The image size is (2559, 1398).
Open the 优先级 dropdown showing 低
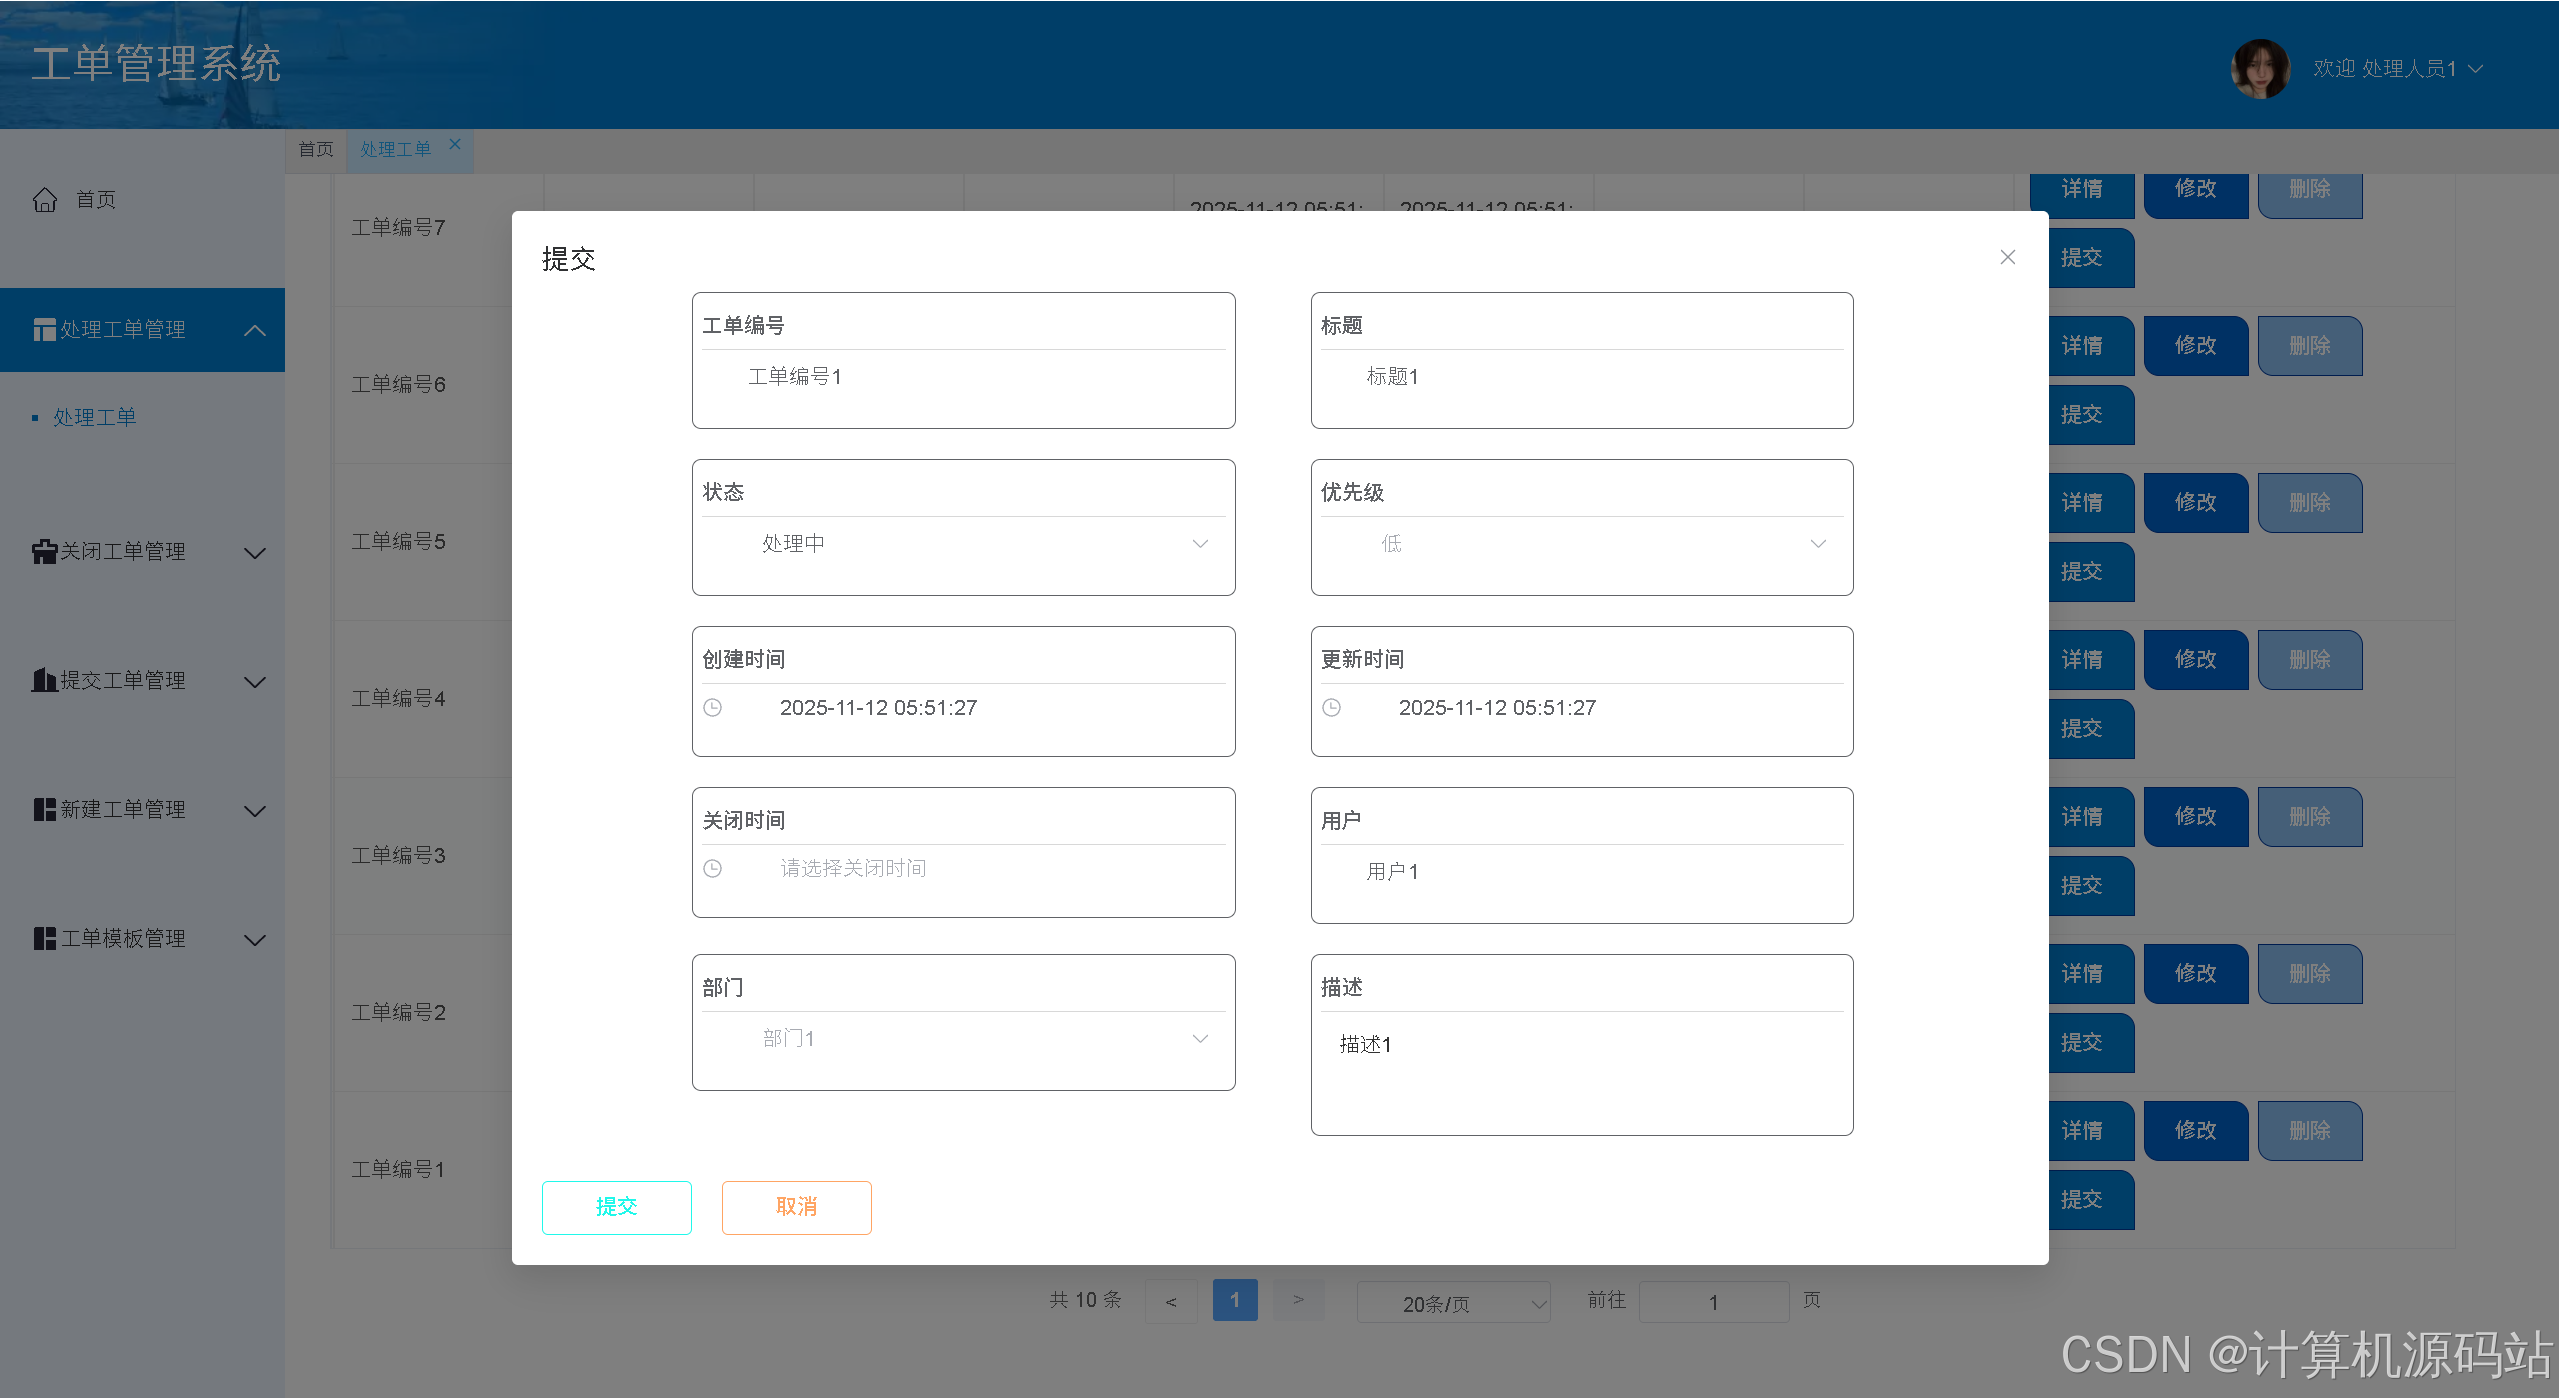[1581, 544]
